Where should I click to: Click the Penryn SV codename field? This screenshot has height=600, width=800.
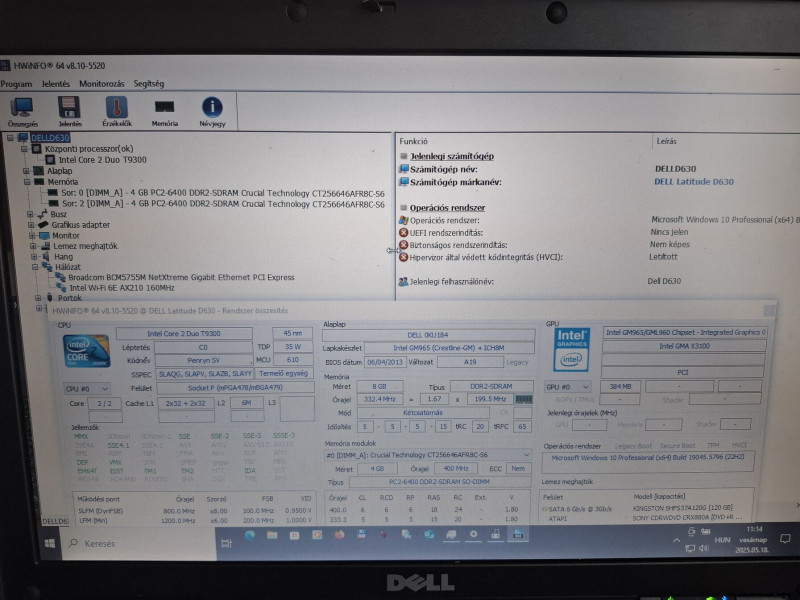pos(203,360)
